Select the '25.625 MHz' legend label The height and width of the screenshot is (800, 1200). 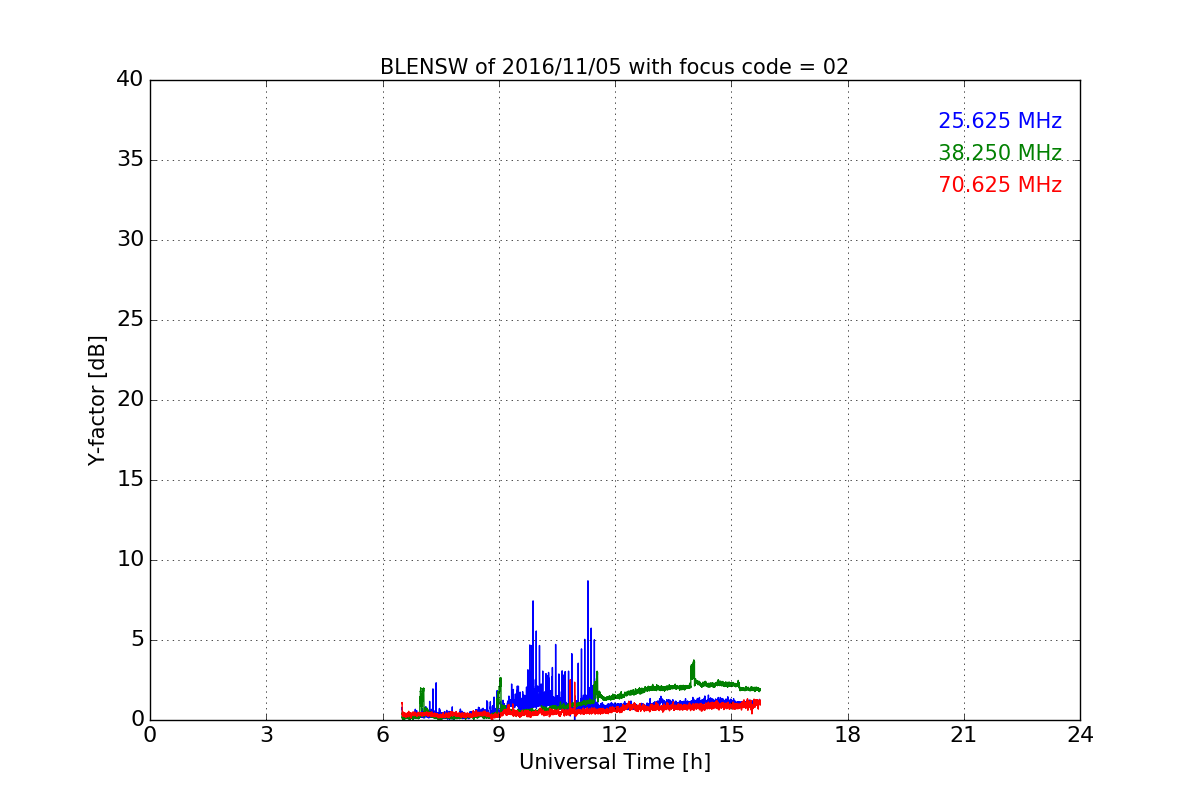[1000, 121]
